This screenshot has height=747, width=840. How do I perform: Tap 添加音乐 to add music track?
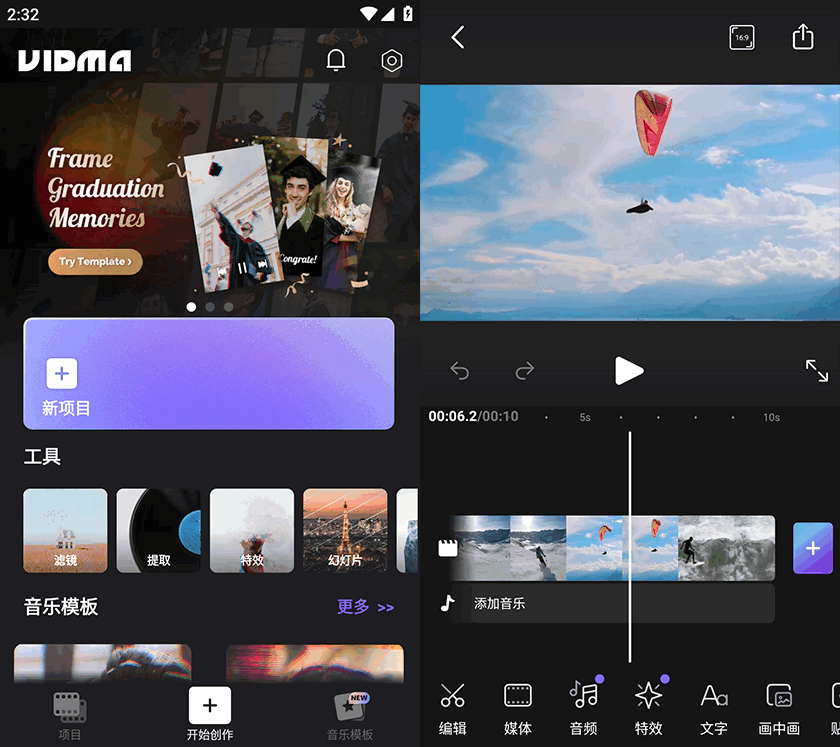[x=500, y=604]
